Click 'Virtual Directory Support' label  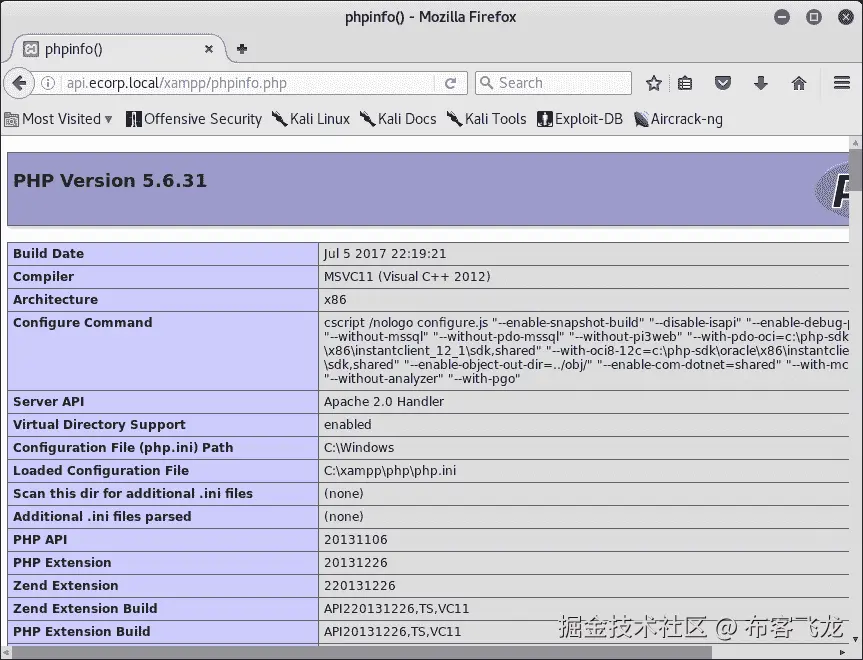(x=99, y=425)
